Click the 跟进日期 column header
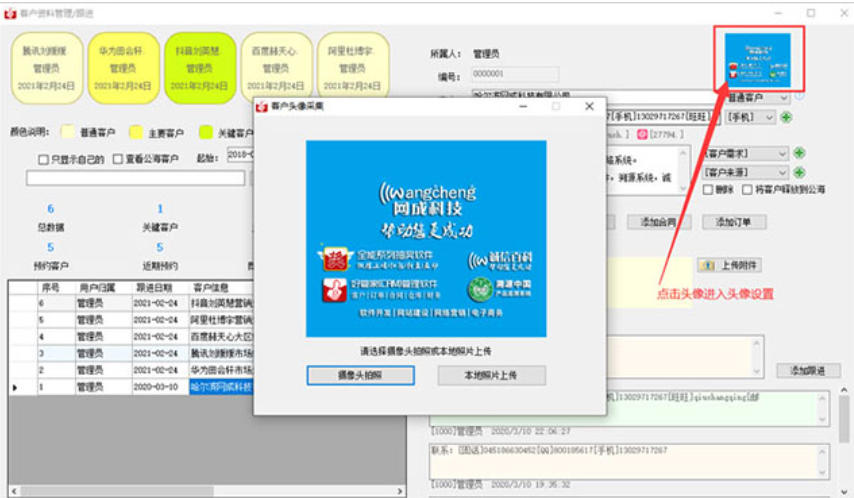 [x=156, y=287]
